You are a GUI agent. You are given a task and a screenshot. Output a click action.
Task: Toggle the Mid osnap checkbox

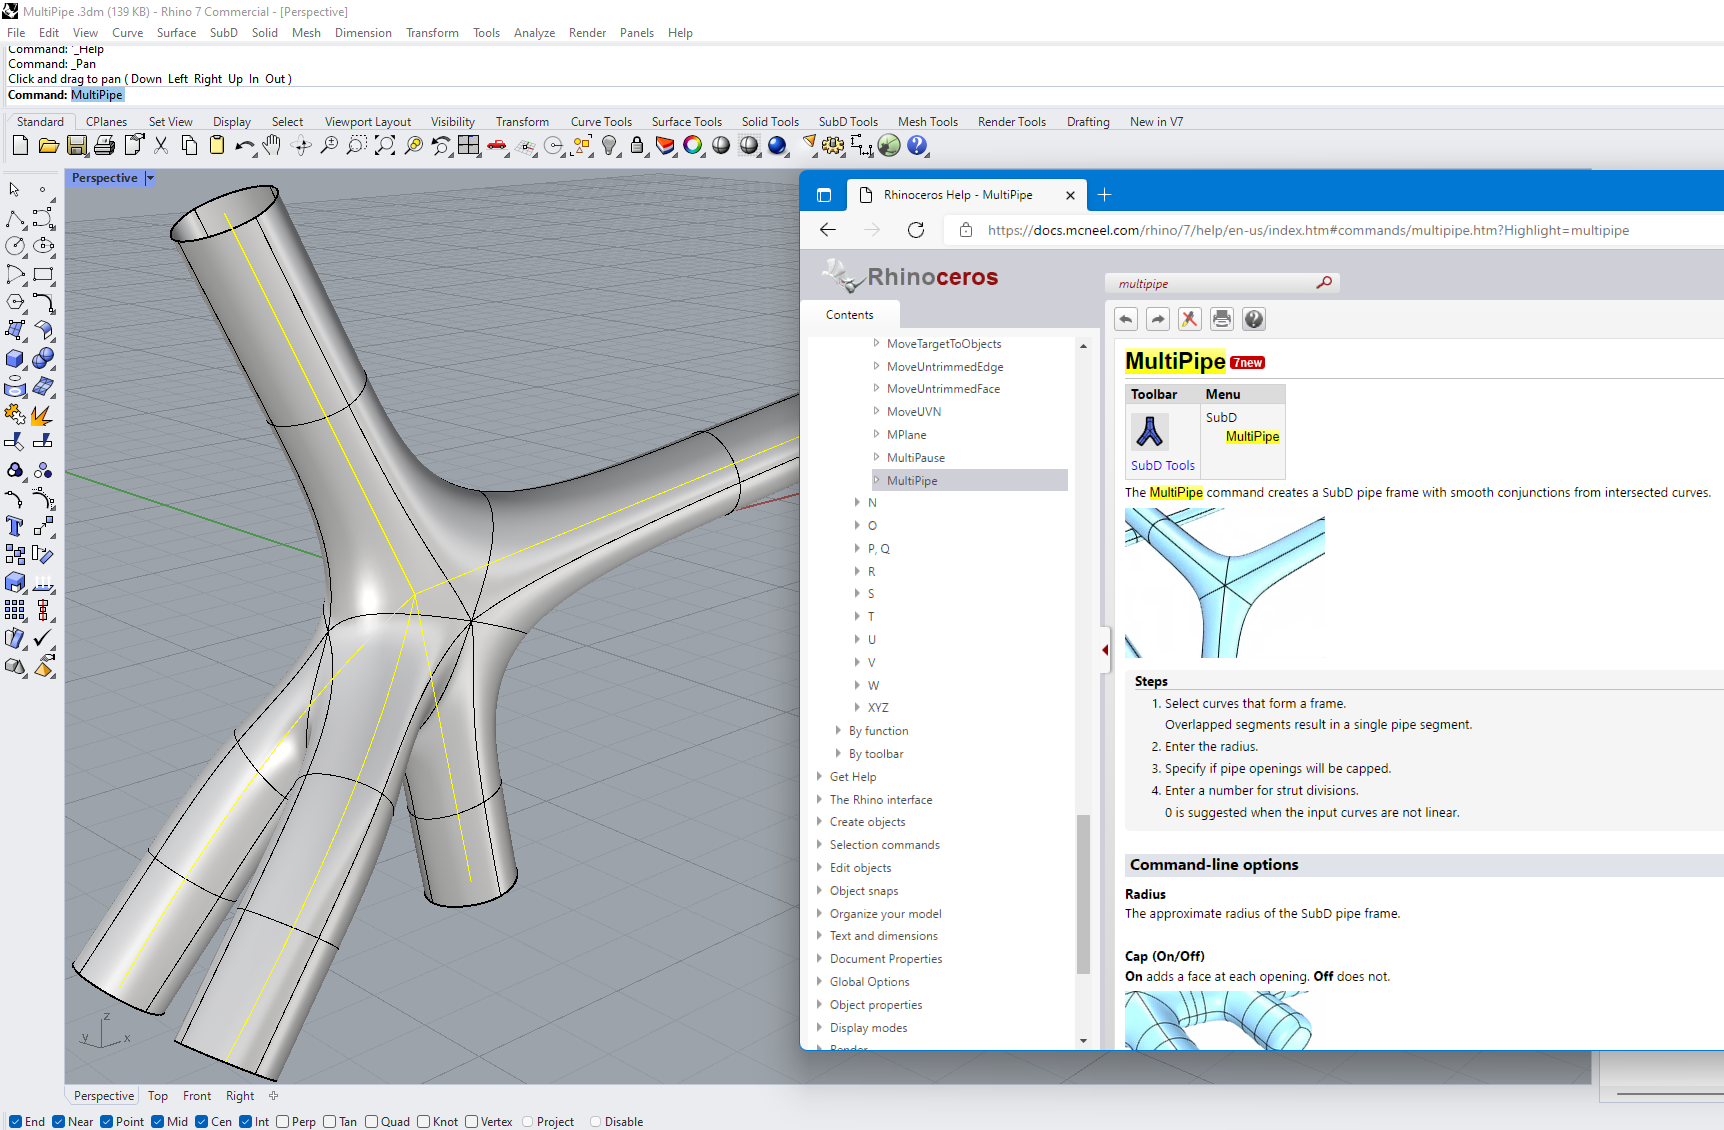(157, 1122)
